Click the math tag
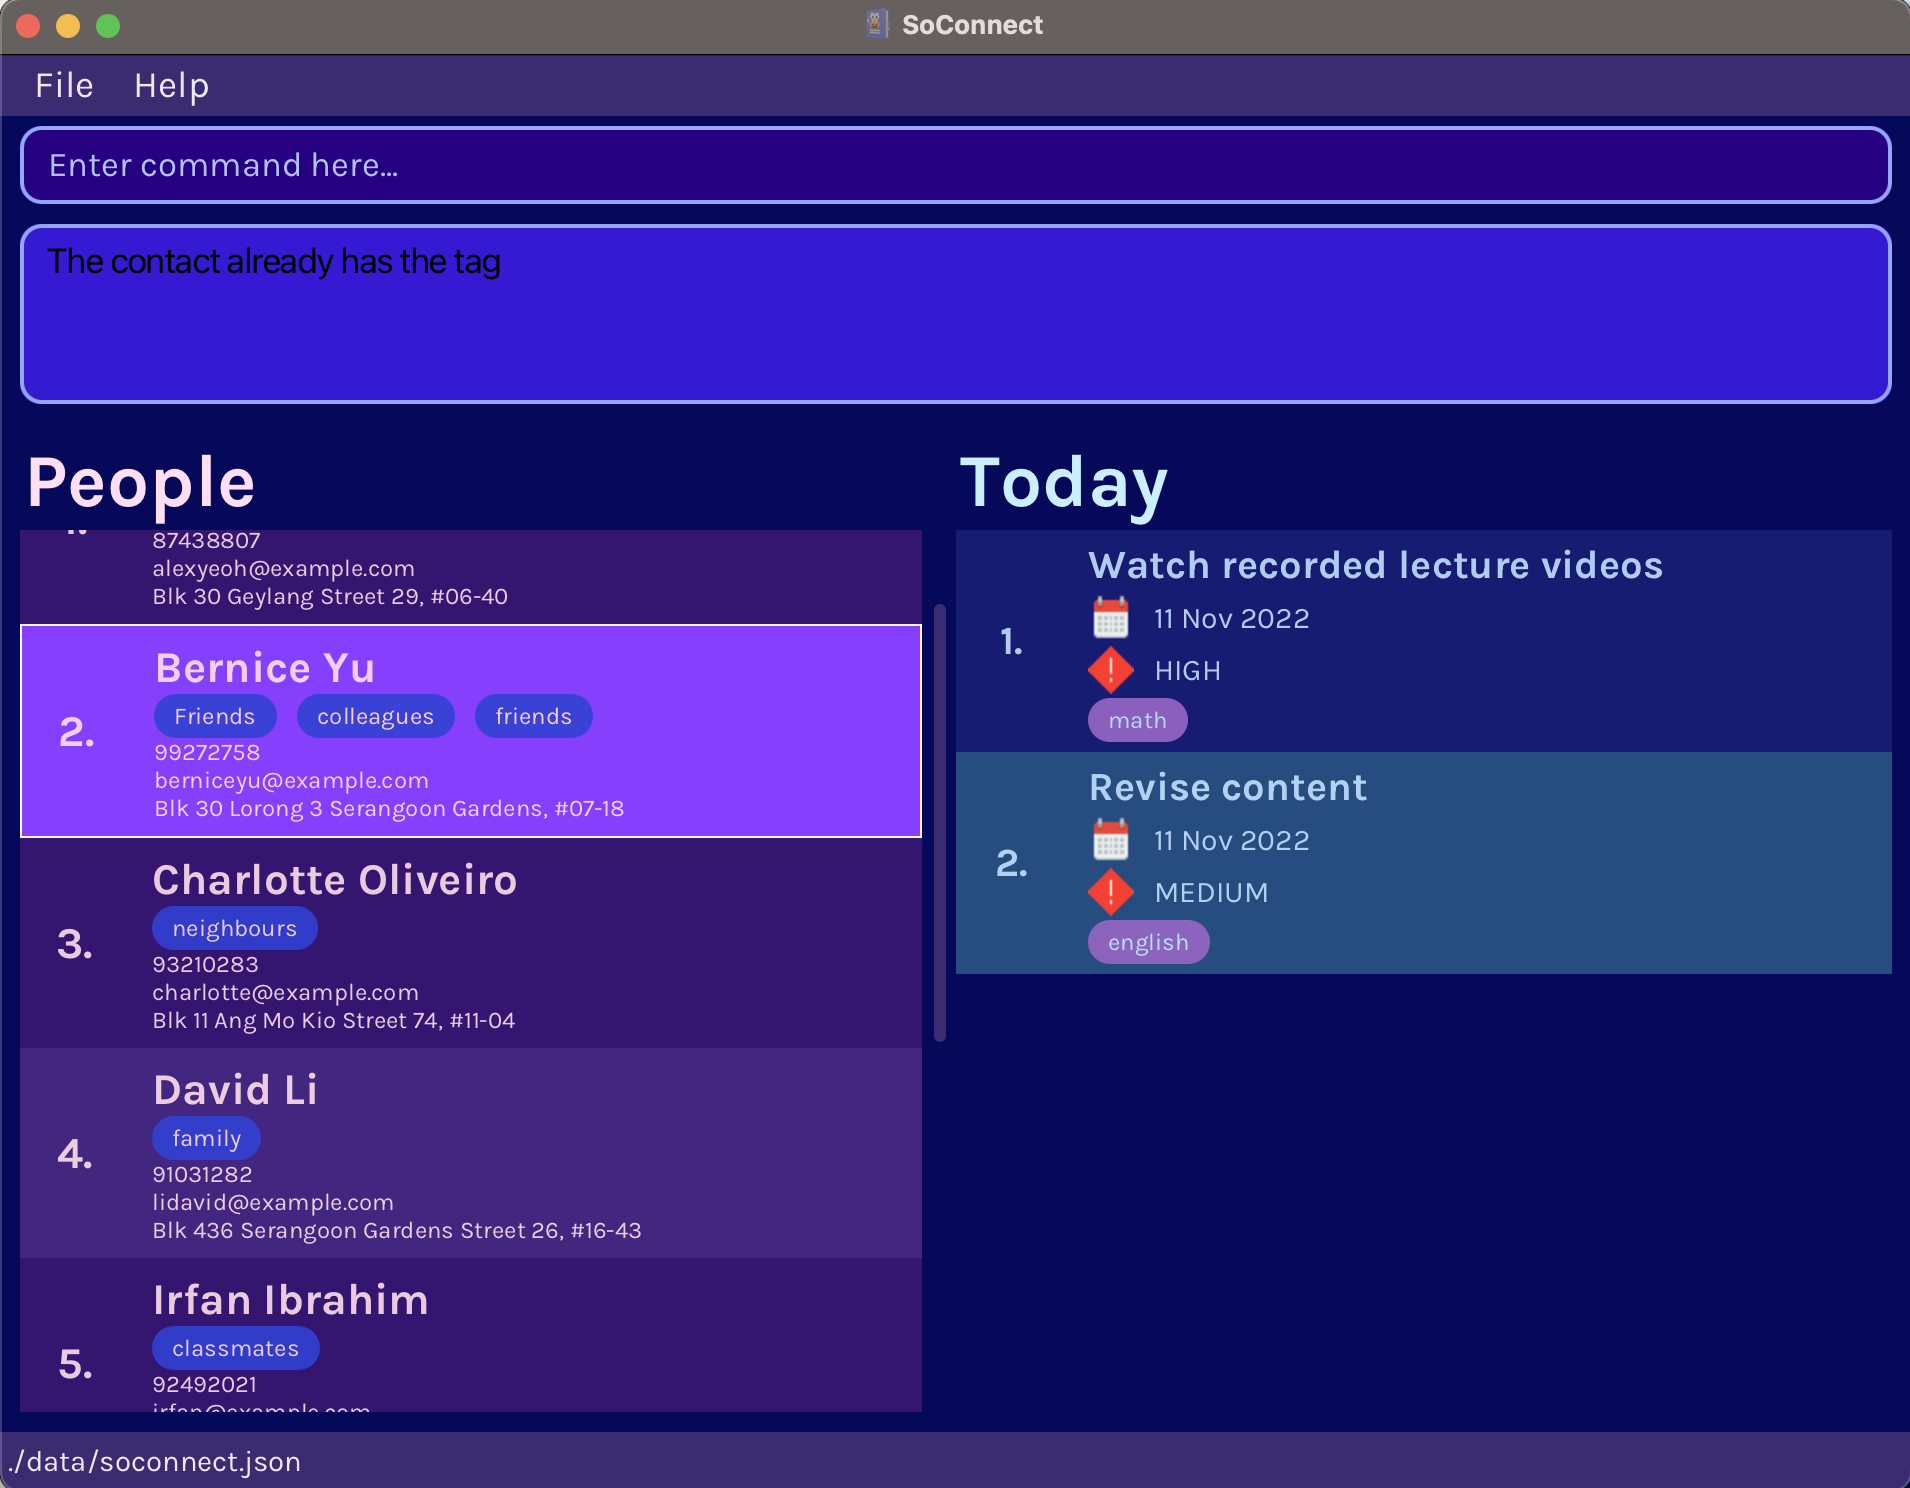Viewport: 1910px width, 1488px height. 1138,720
